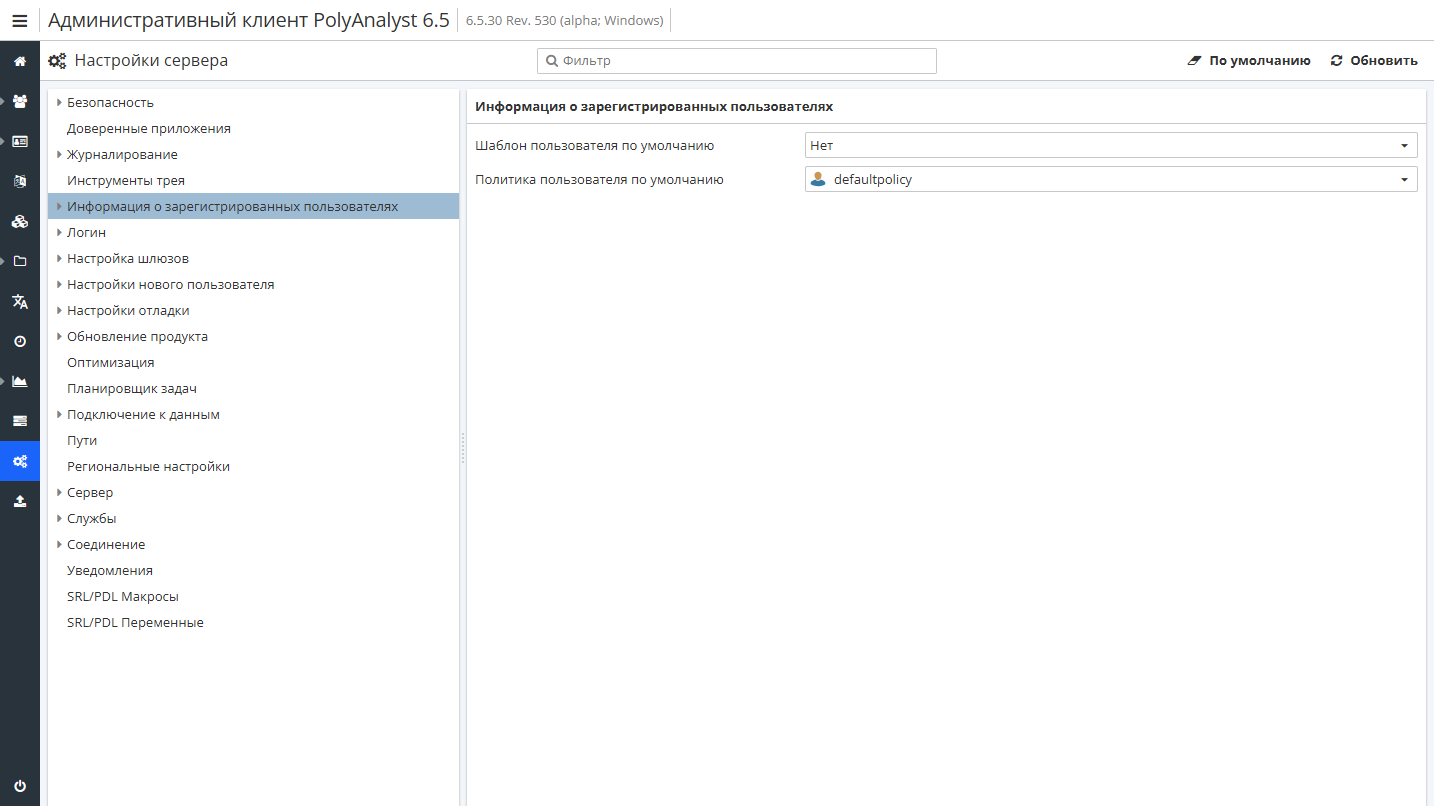Viewport: 1434px width, 806px height.
Task: Expand the Логин tree node arrow
Action: pos(60,232)
